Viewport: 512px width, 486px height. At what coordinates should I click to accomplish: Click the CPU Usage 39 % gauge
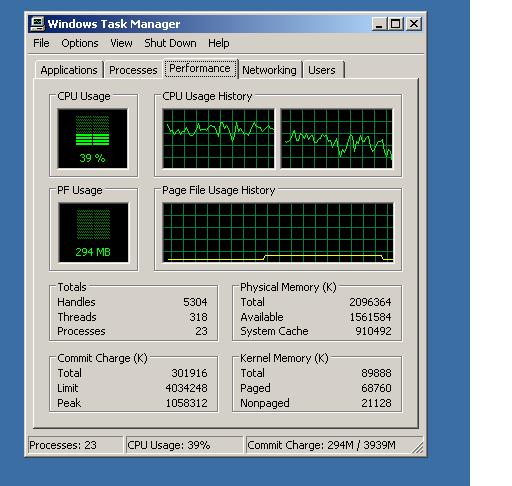click(x=92, y=138)
